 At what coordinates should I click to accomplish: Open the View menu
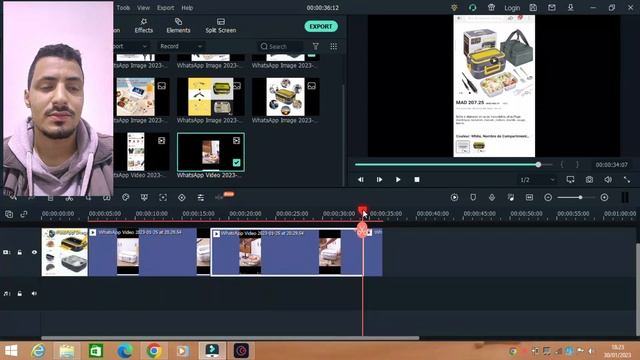tap(143, 8)
